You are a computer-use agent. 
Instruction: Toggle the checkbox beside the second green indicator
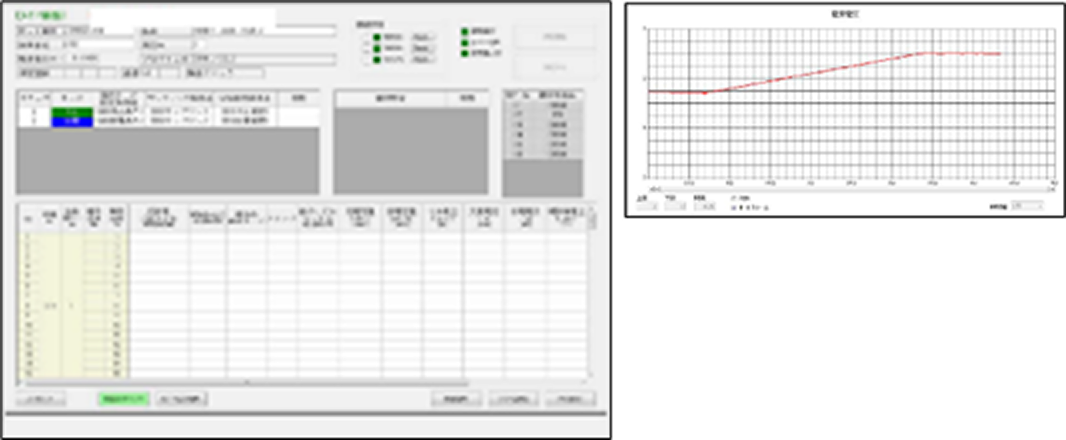[365, 49]
